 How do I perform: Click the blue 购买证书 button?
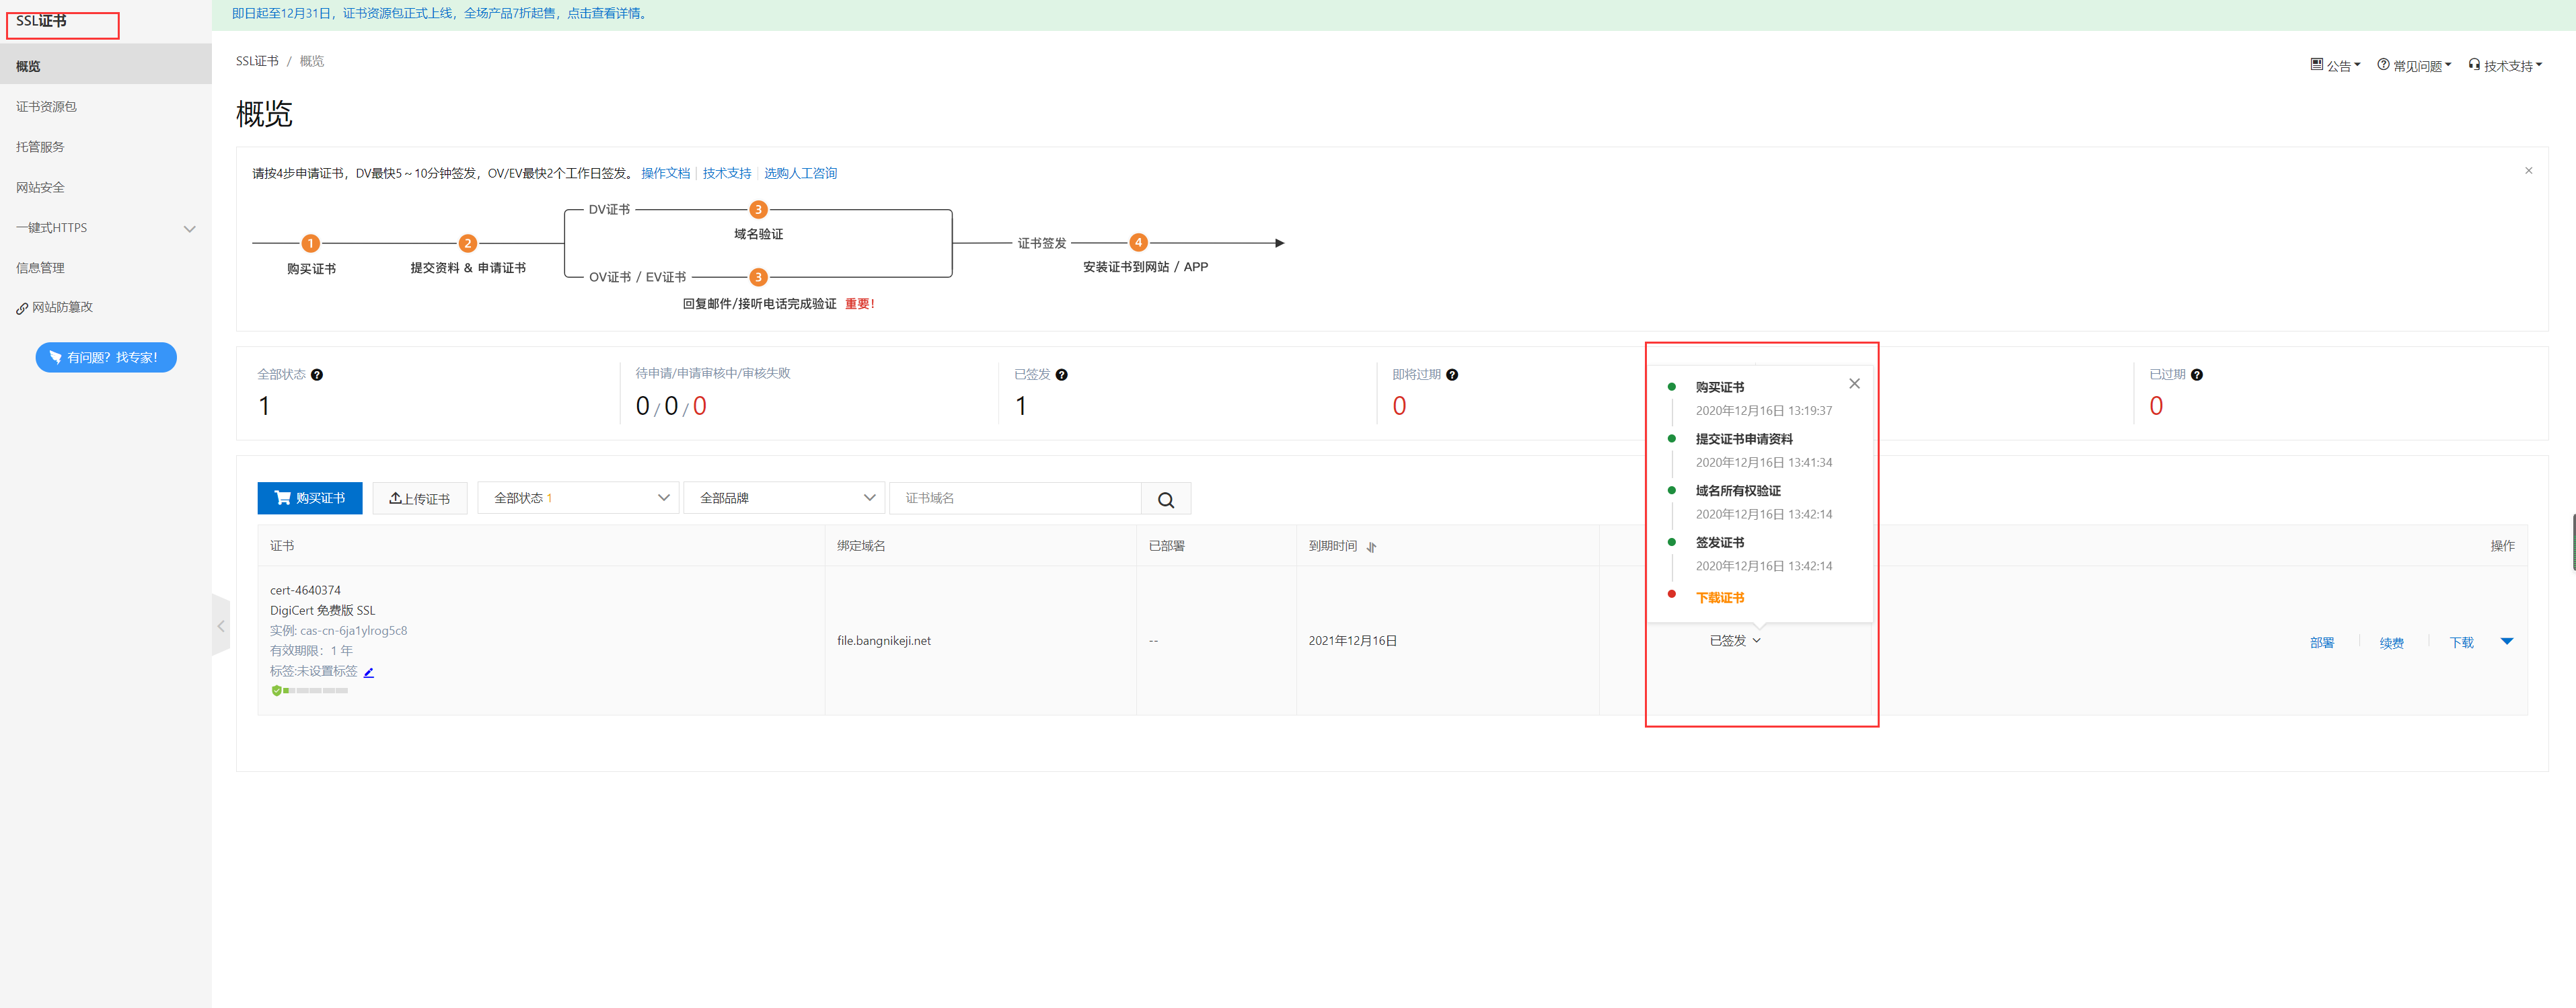[x=310, y=498]
